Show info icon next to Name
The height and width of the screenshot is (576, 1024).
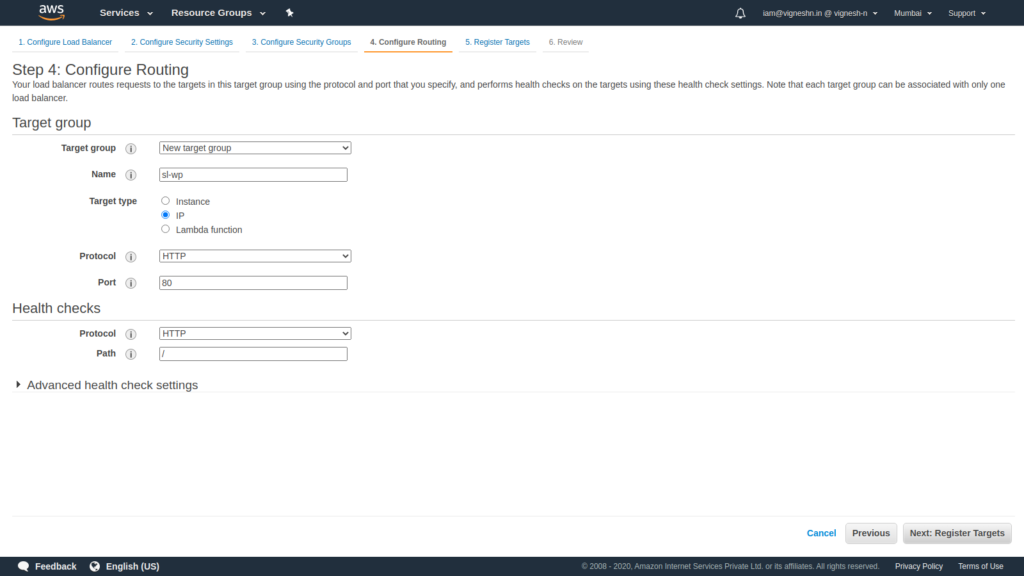click(131, 175)
